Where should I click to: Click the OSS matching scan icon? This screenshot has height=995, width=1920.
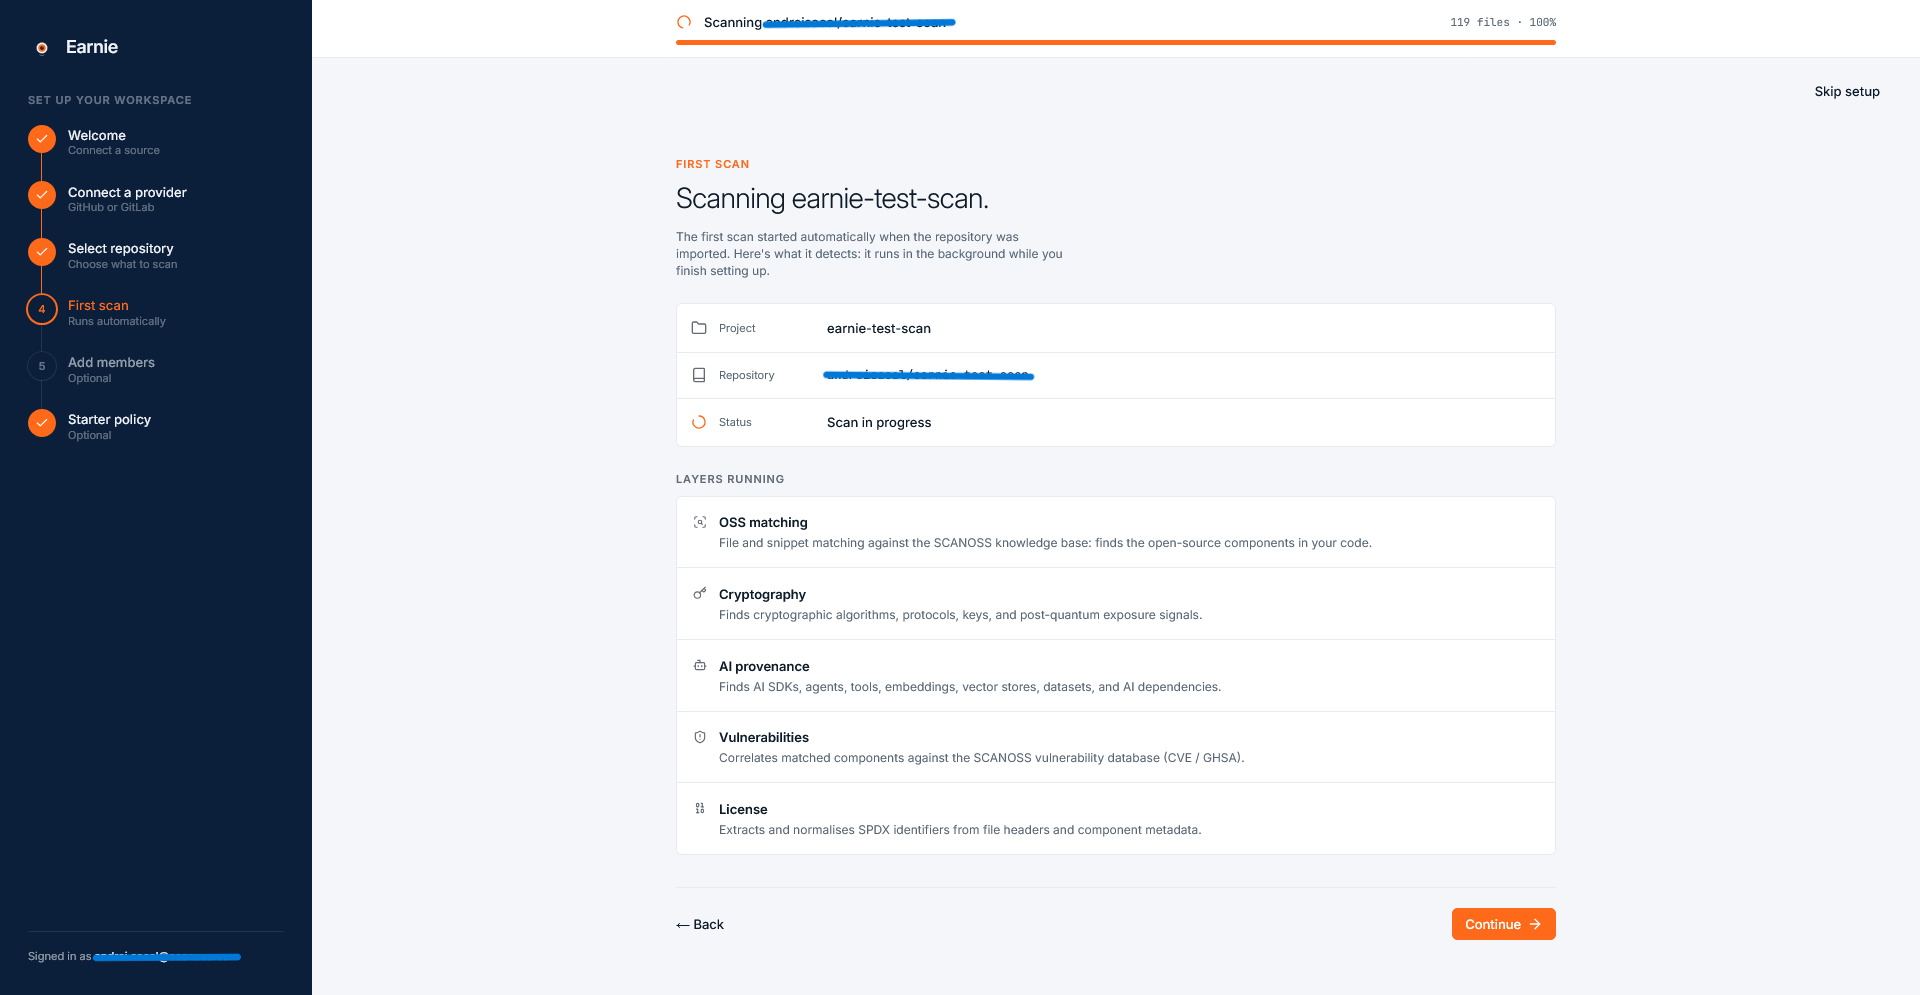(700, 522)
